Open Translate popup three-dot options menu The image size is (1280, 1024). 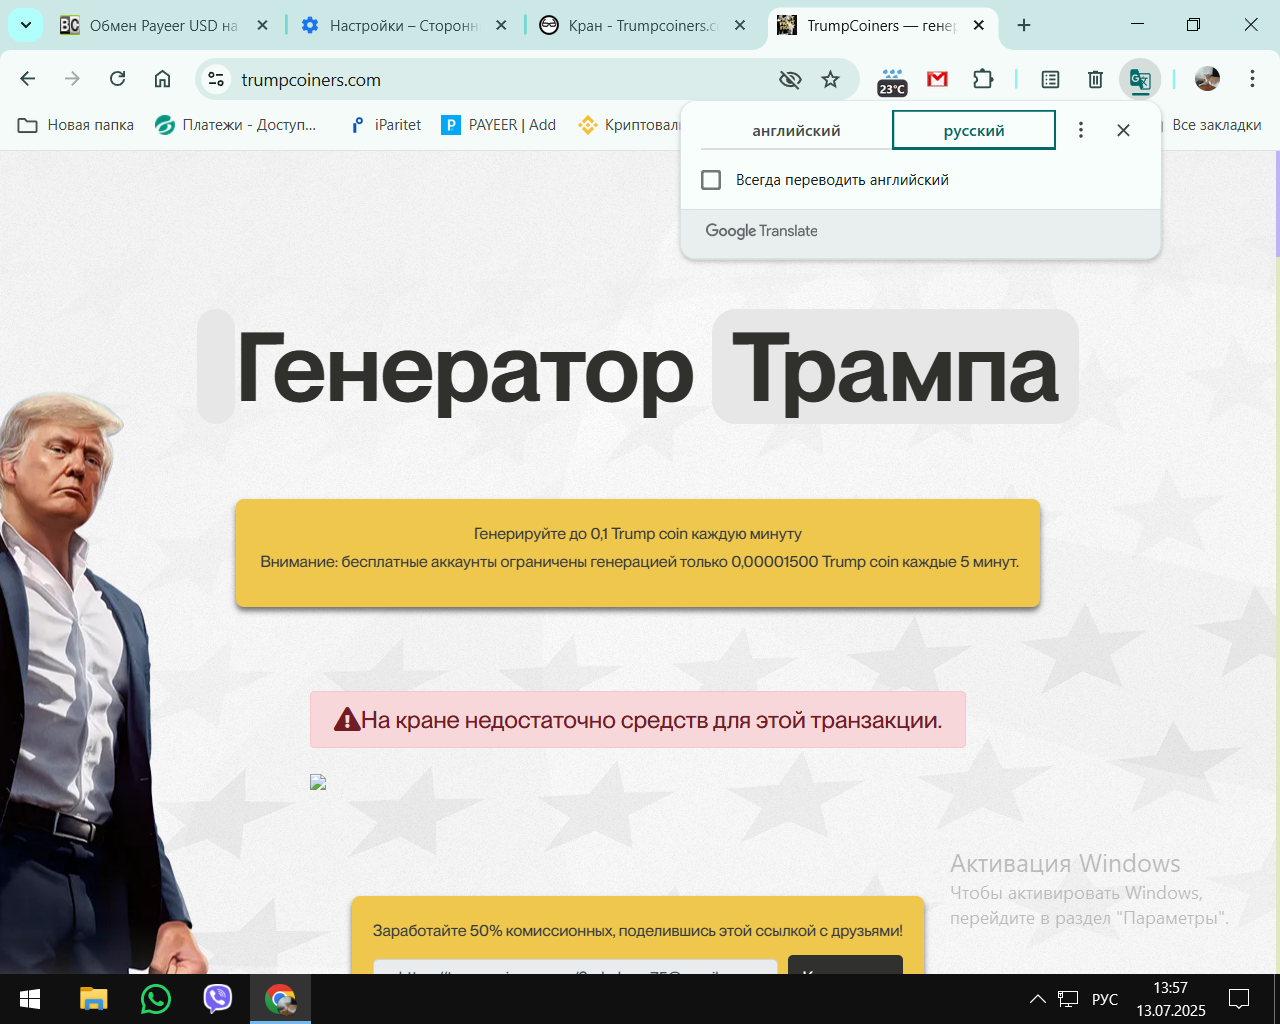[x=1081, y=130]
